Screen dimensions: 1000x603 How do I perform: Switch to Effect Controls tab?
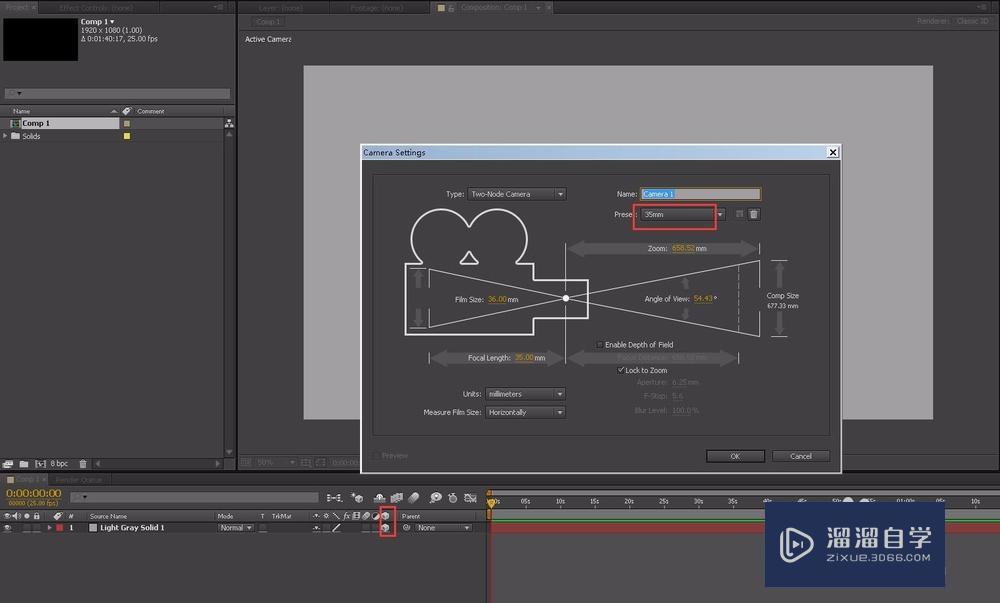tap(96, 8)
